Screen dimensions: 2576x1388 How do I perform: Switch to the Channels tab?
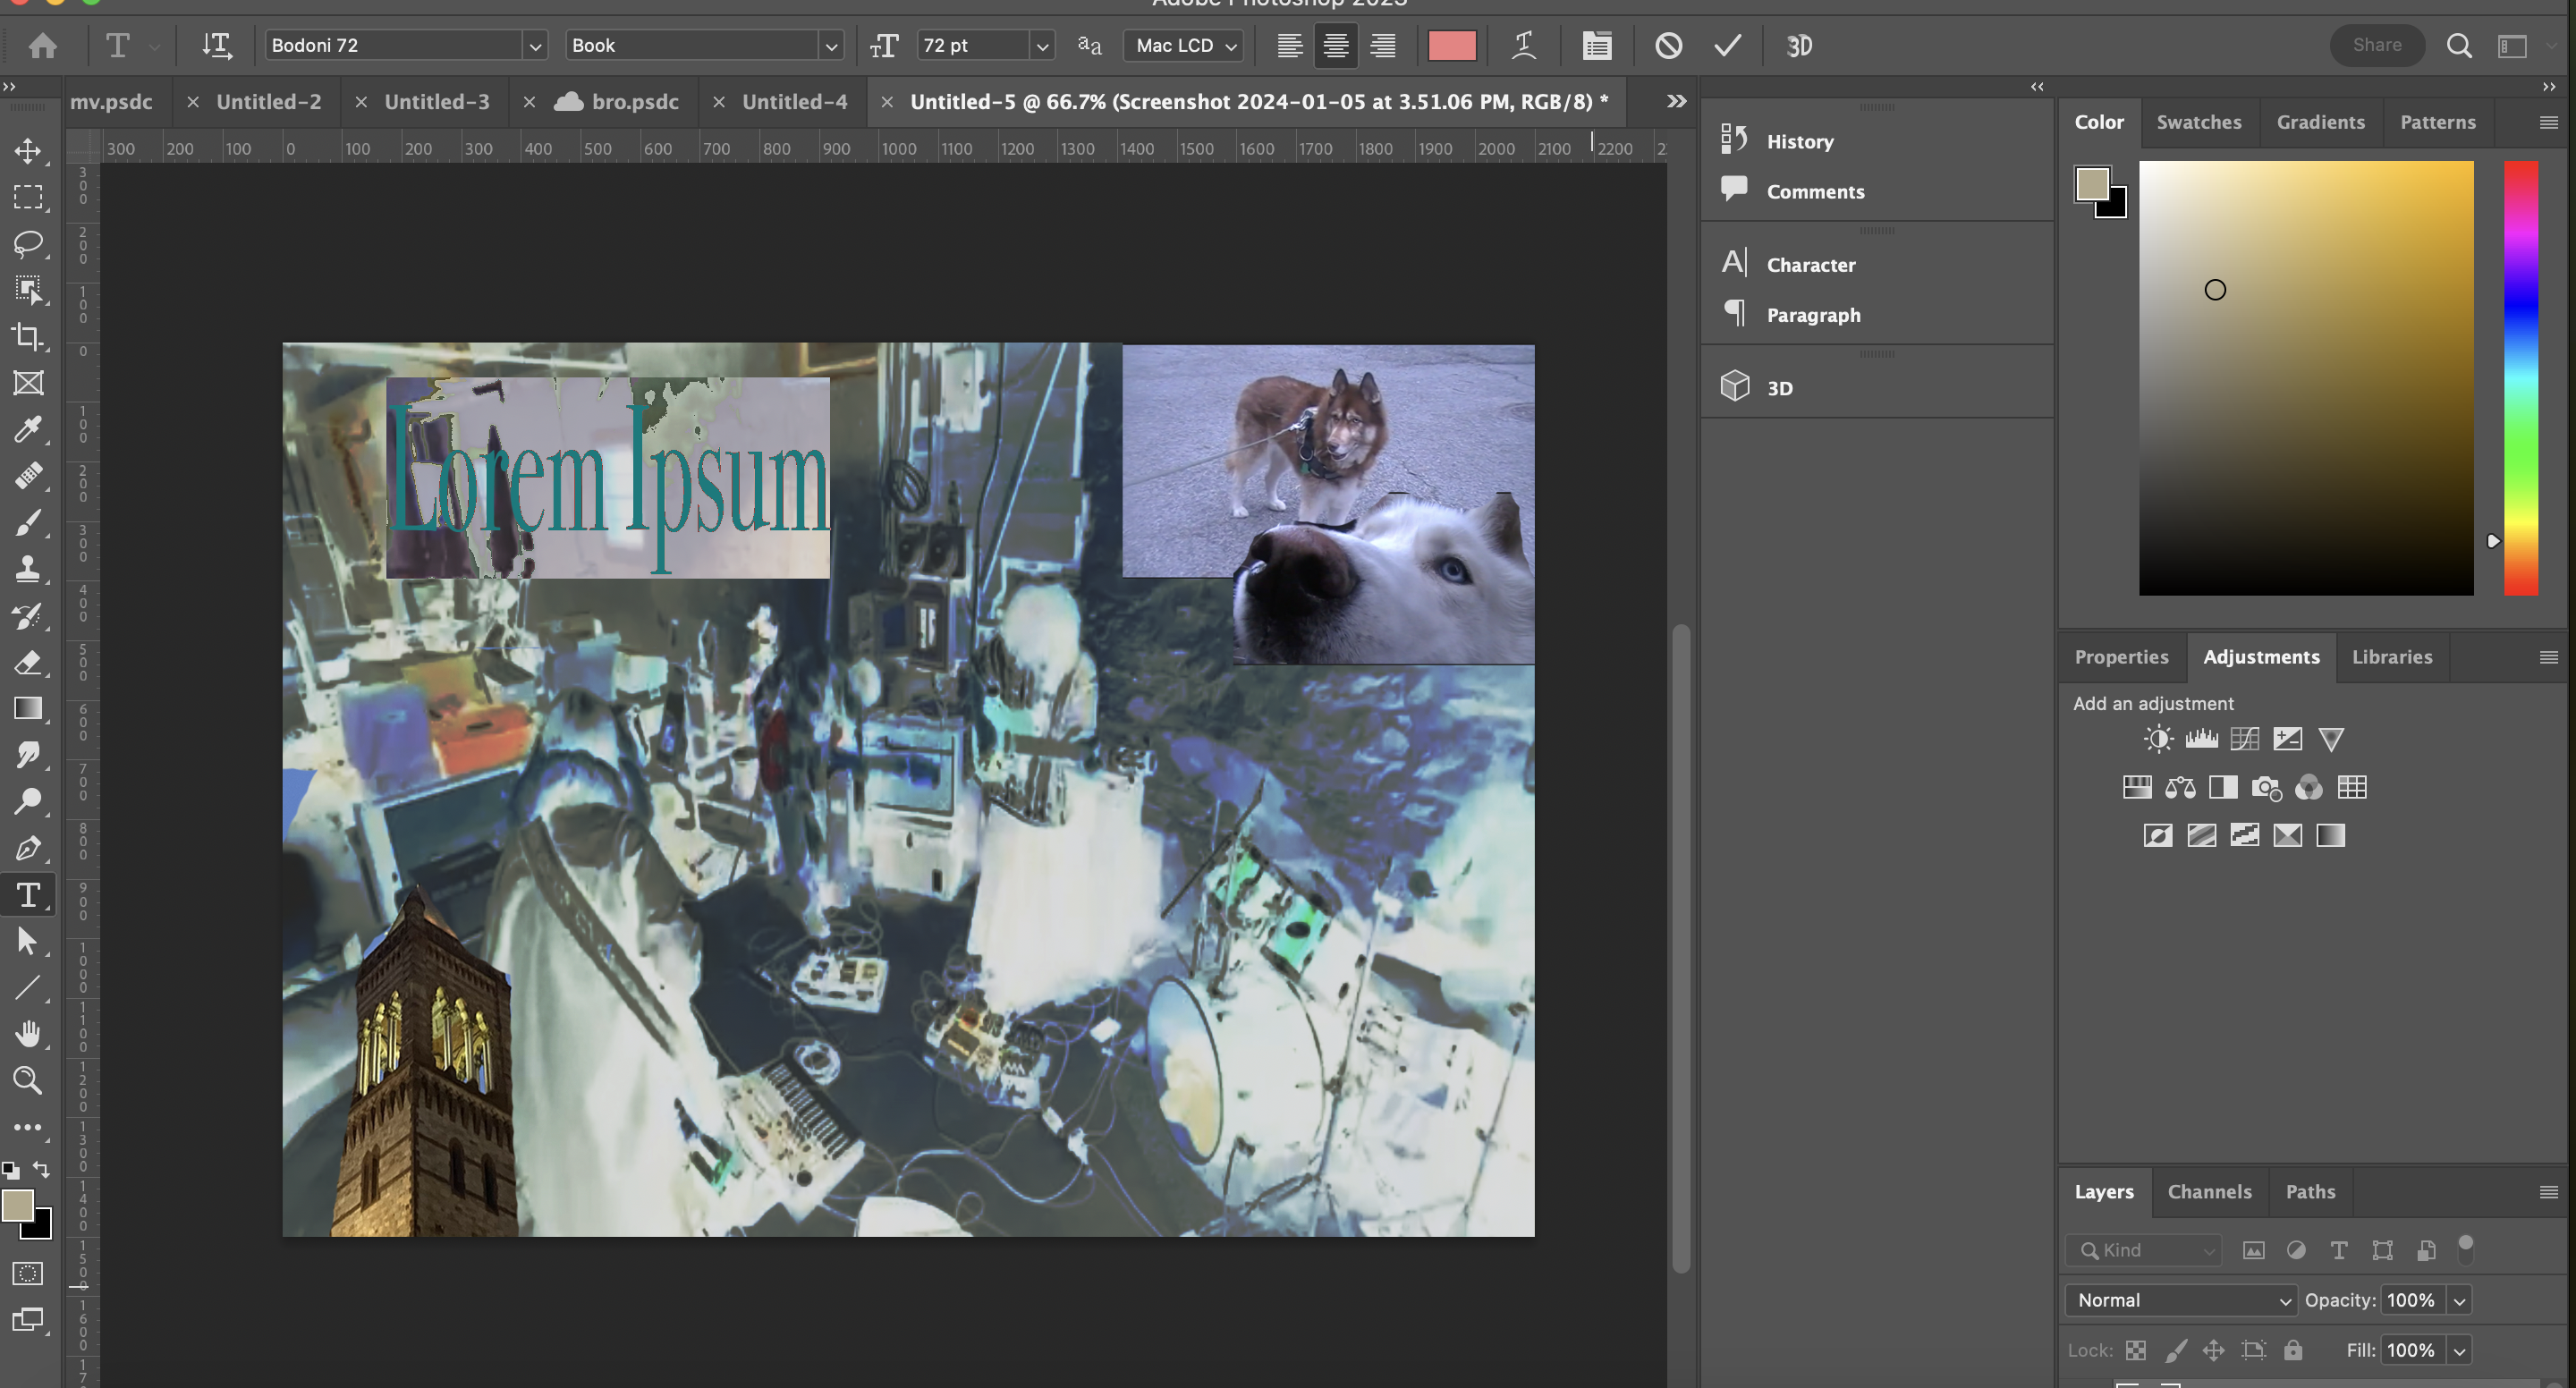pyautogui.click(x=2209, y=1191)
